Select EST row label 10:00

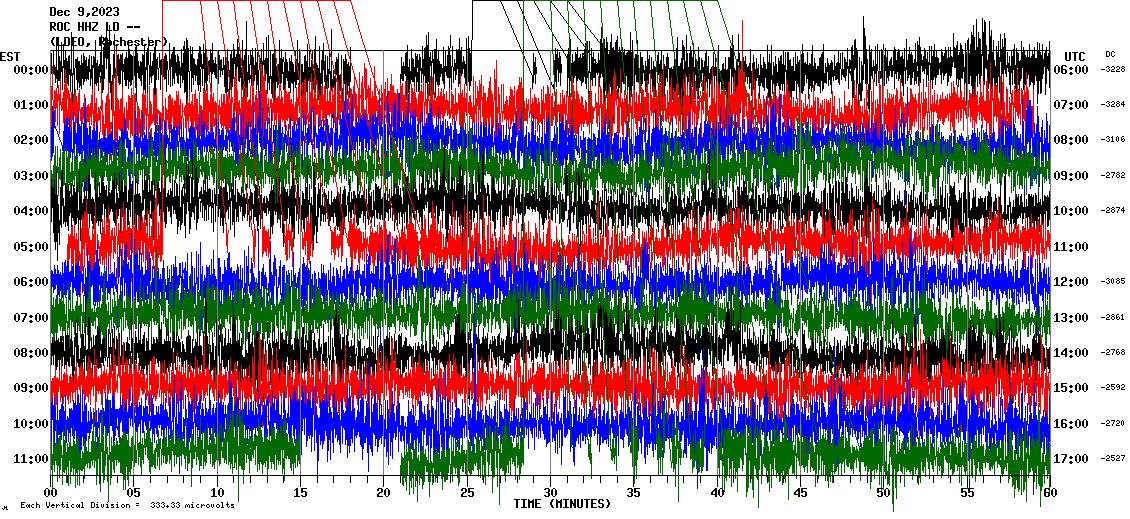pos(30,423)
